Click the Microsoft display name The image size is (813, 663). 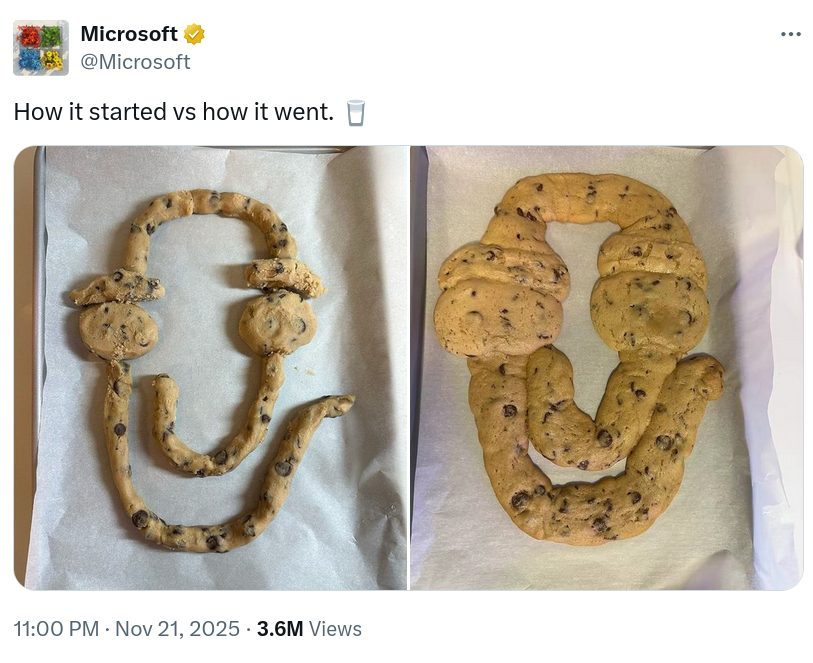click(x=129, y=34)
